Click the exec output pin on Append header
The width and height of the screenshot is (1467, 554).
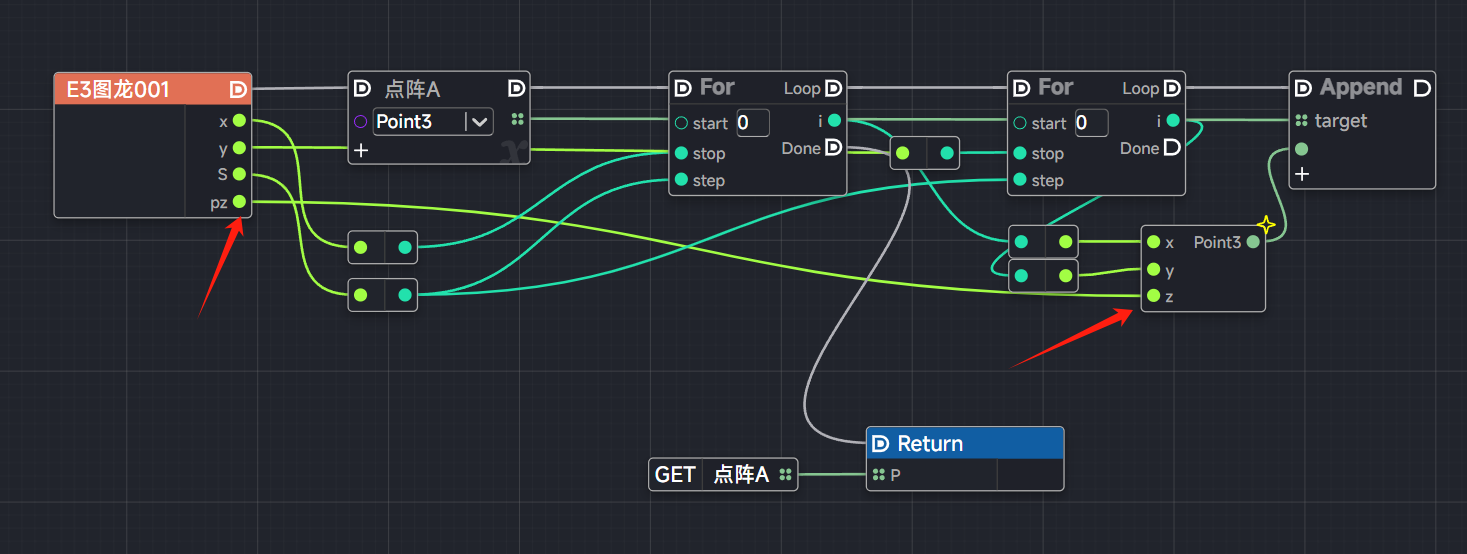[1422, 88]
